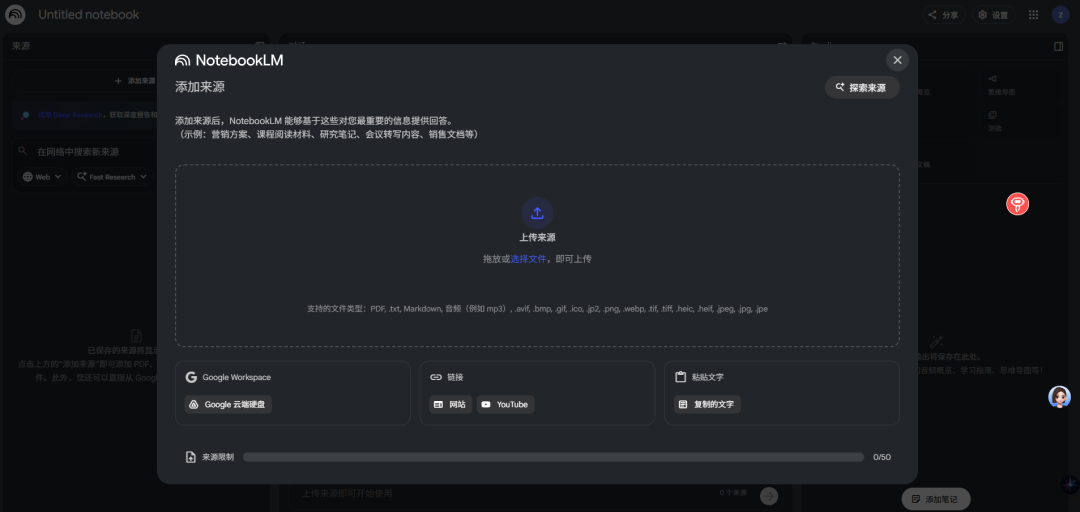Click the Deep Research promo link
Viewport: 1080px width, 512px height.
[70, 115]
